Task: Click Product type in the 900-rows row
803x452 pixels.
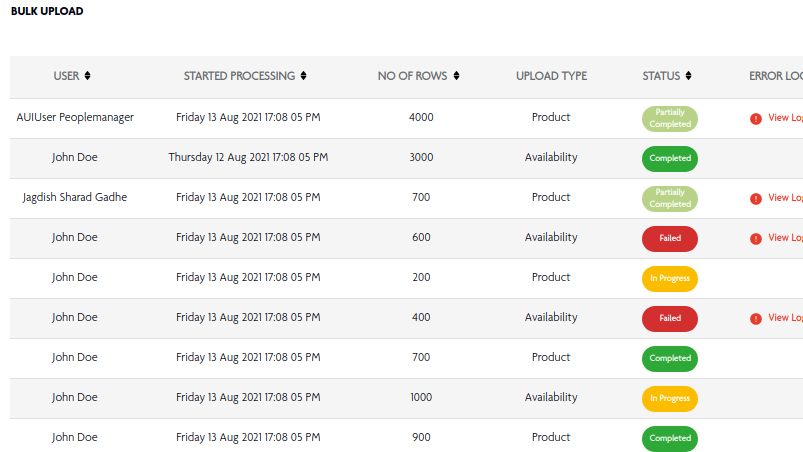Action: [551, 437]
